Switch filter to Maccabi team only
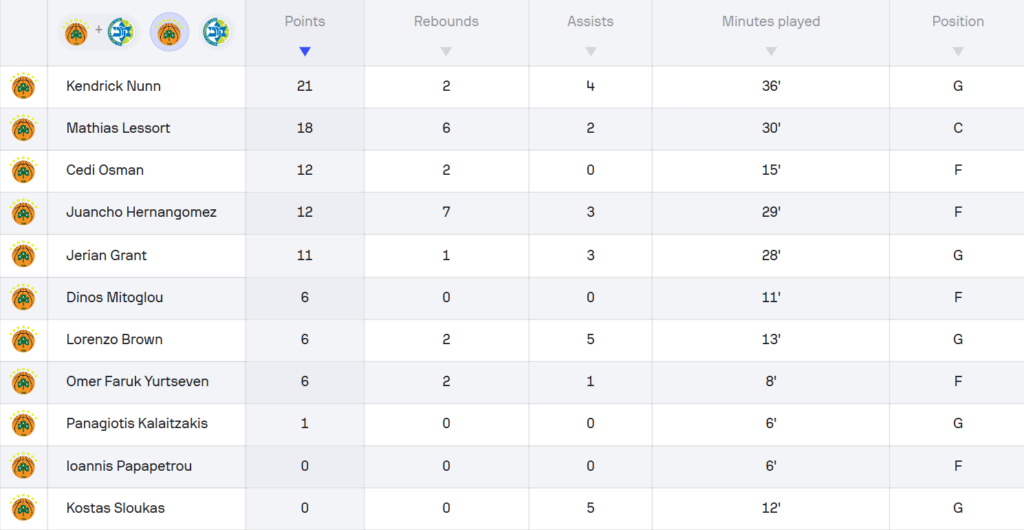The width and height of the screenshot is (1024, 530). coord(215,33)
